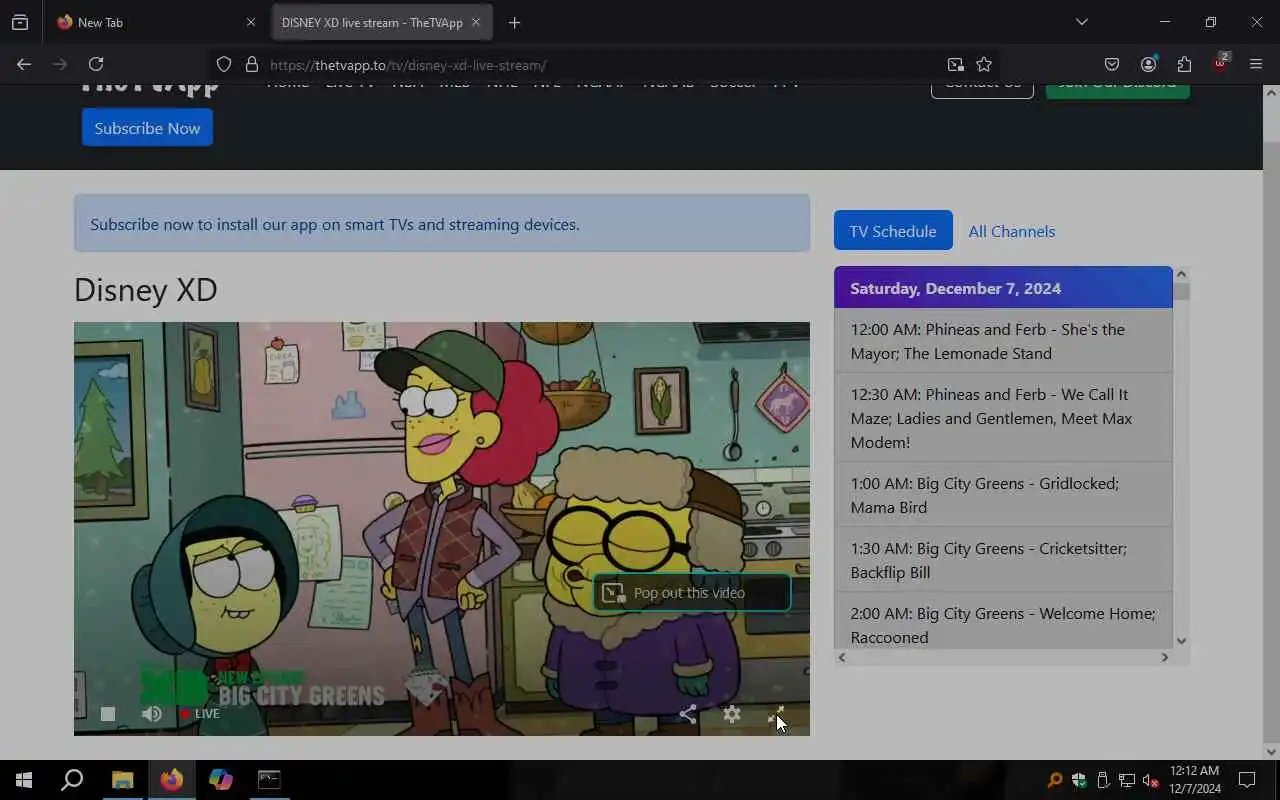The width and height of the screenshot is (1280, 800).
Task: Click schedule horizontal scroll left arrow
Action: pos(842,657)
